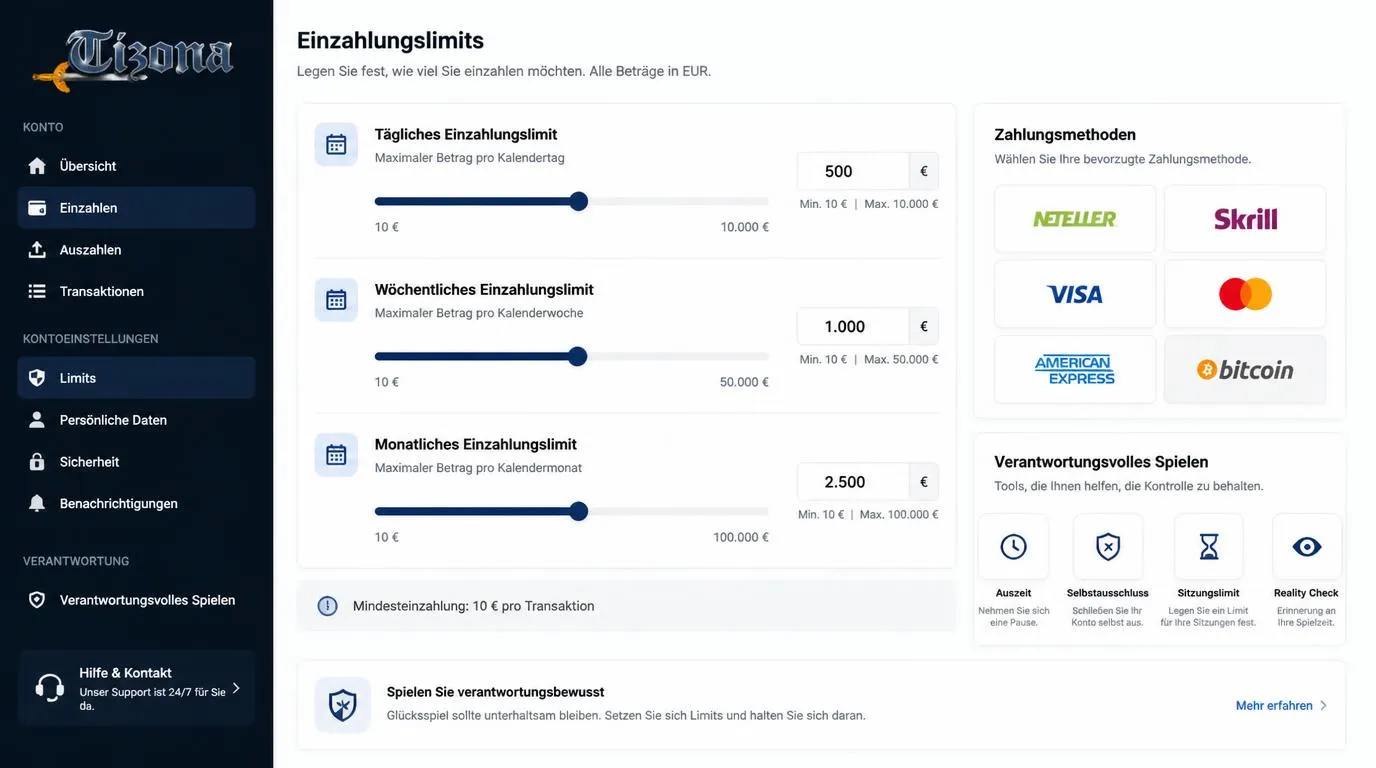1376x768 pixels.
Task: Click the monthly limit slider handle
Action: click(x=578, y=511)
